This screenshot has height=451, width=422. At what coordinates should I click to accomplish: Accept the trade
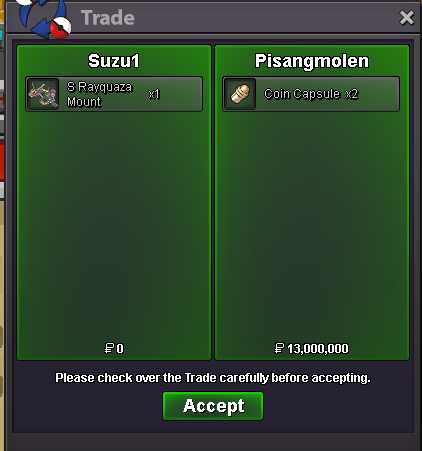coord(213,406)
